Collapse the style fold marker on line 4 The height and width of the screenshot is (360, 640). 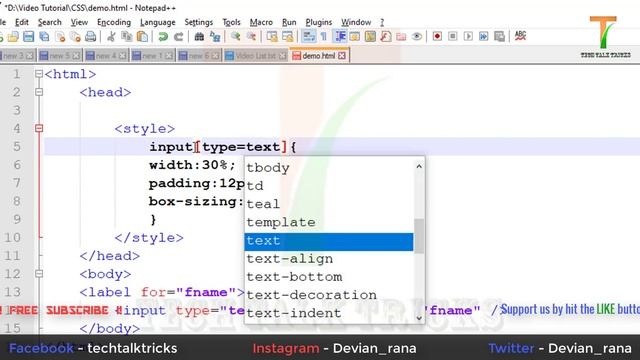click(39, 129)
